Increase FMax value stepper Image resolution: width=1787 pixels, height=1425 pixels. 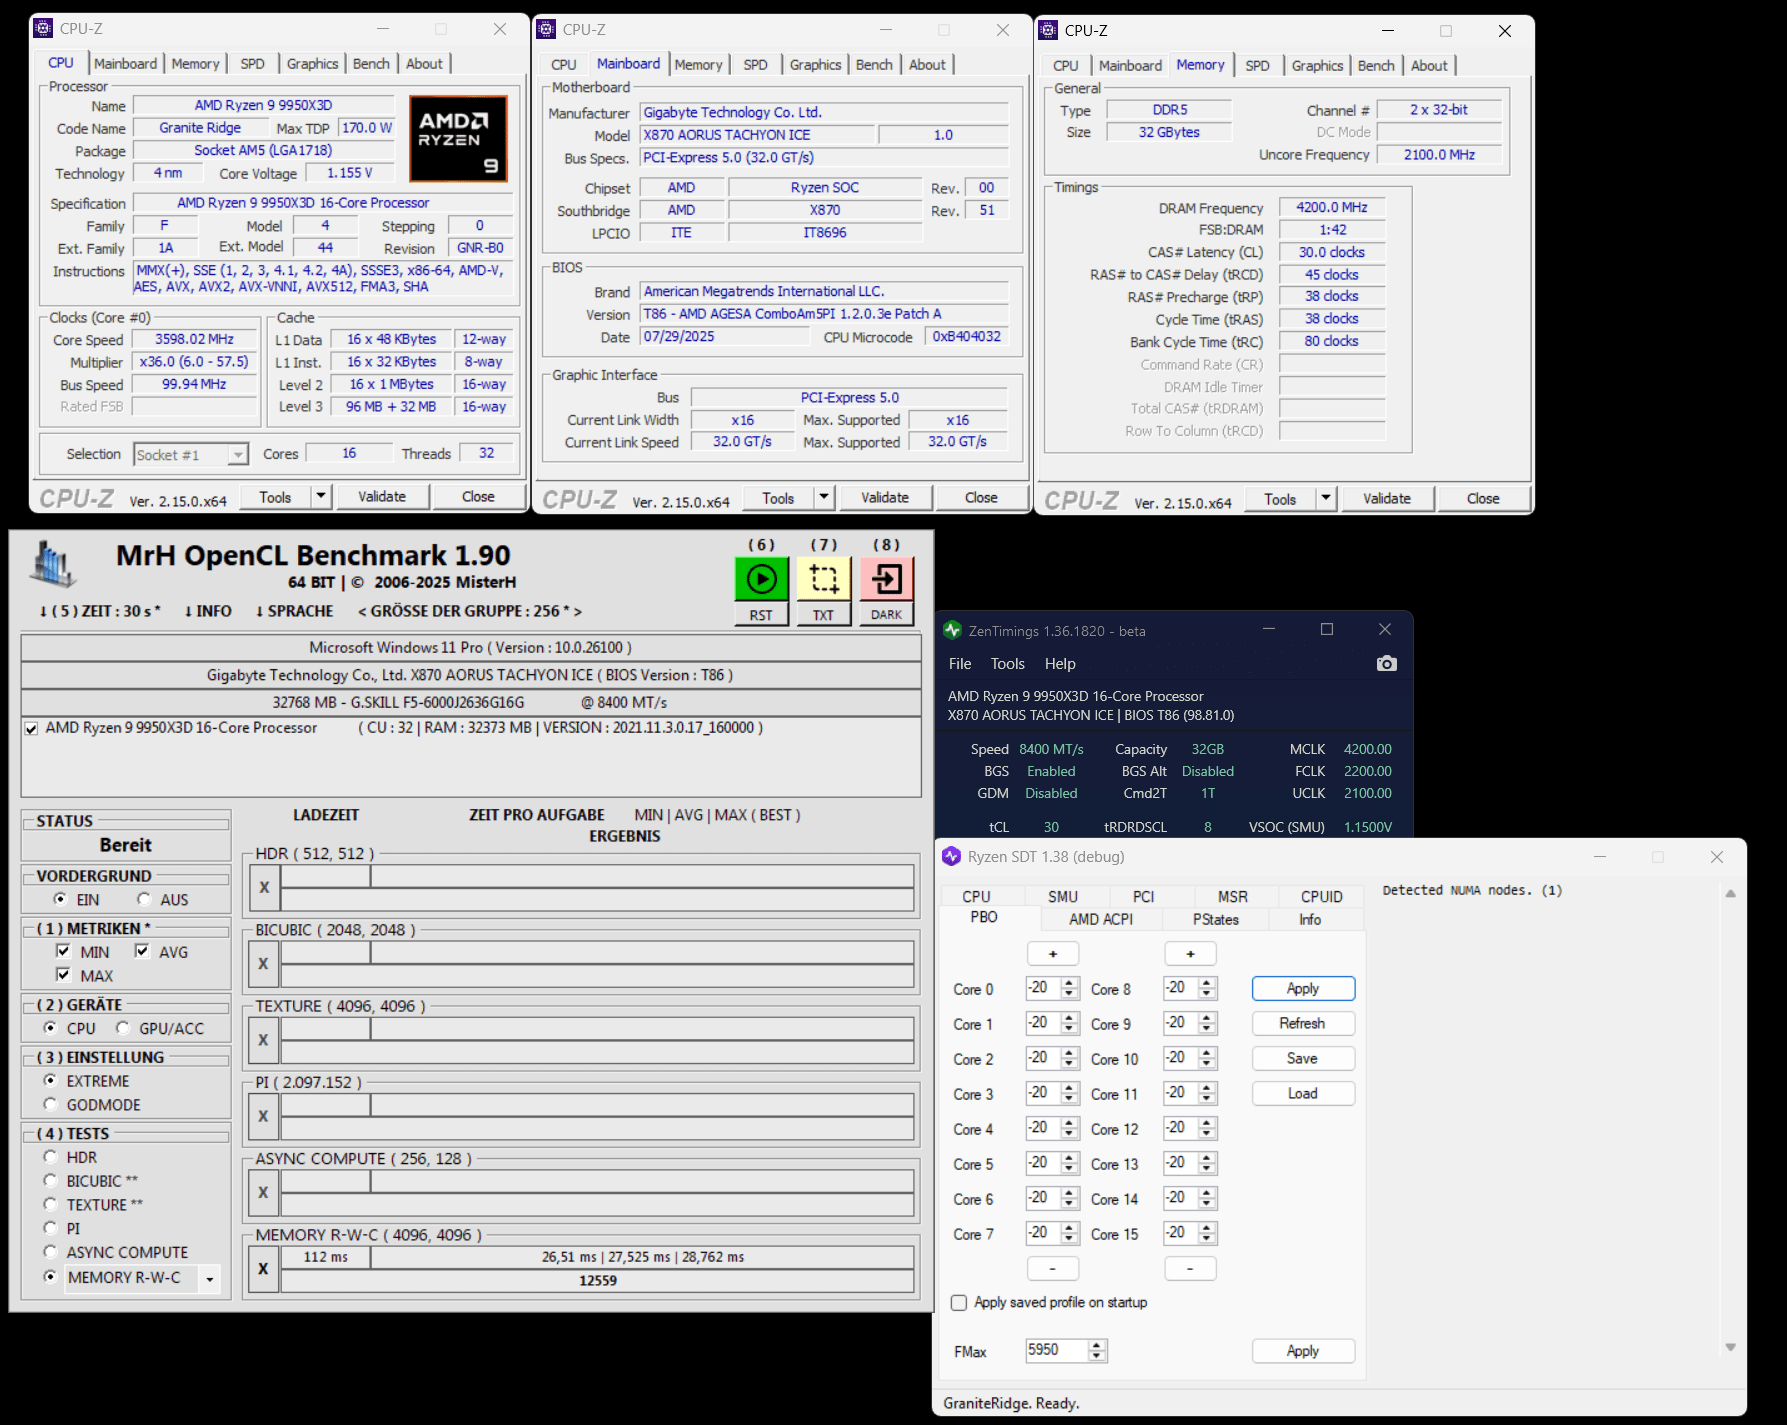1098,1345
